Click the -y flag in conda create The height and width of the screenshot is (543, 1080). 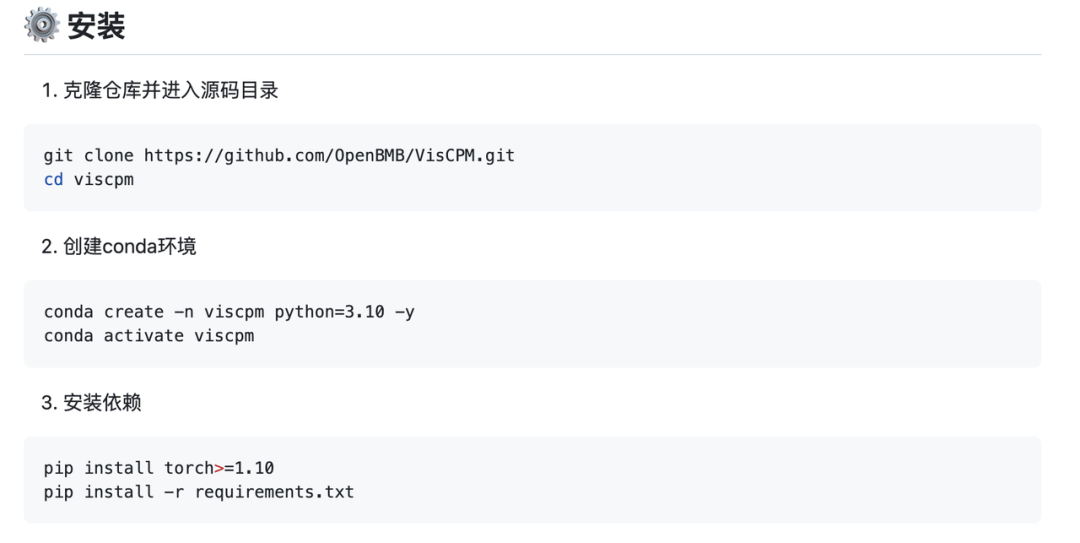point(404,312)
